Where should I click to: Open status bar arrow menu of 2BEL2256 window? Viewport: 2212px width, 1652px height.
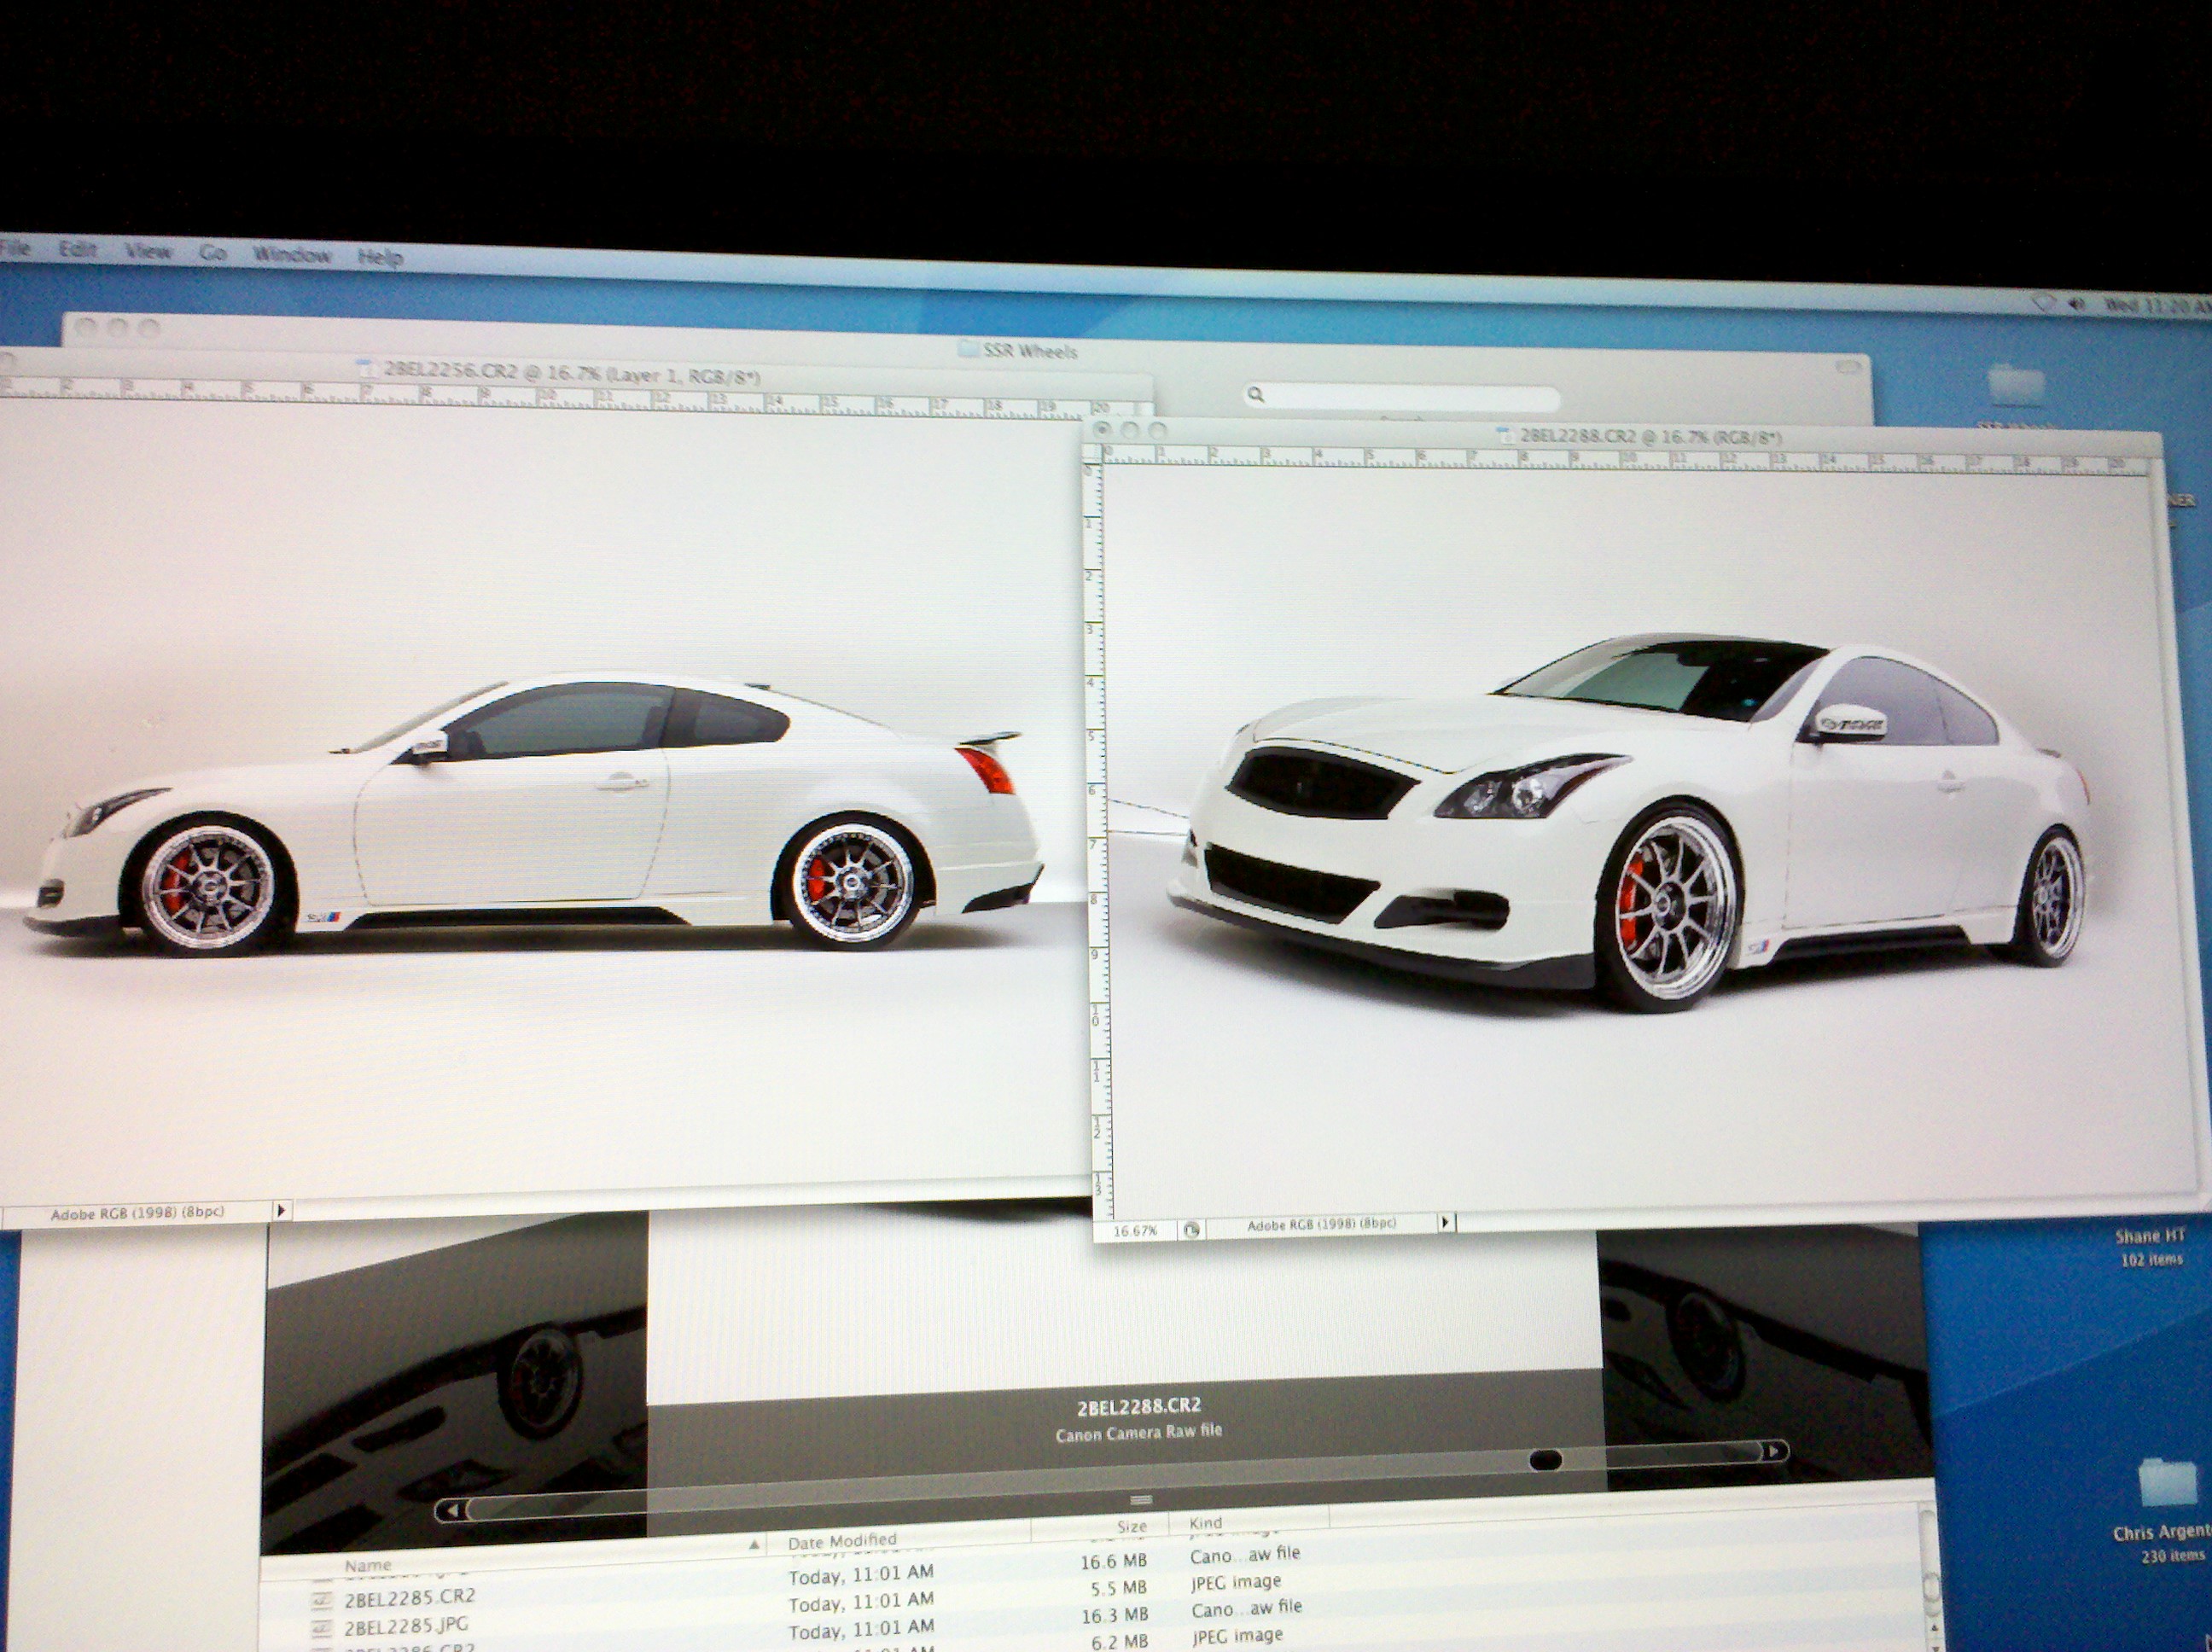281,1210
